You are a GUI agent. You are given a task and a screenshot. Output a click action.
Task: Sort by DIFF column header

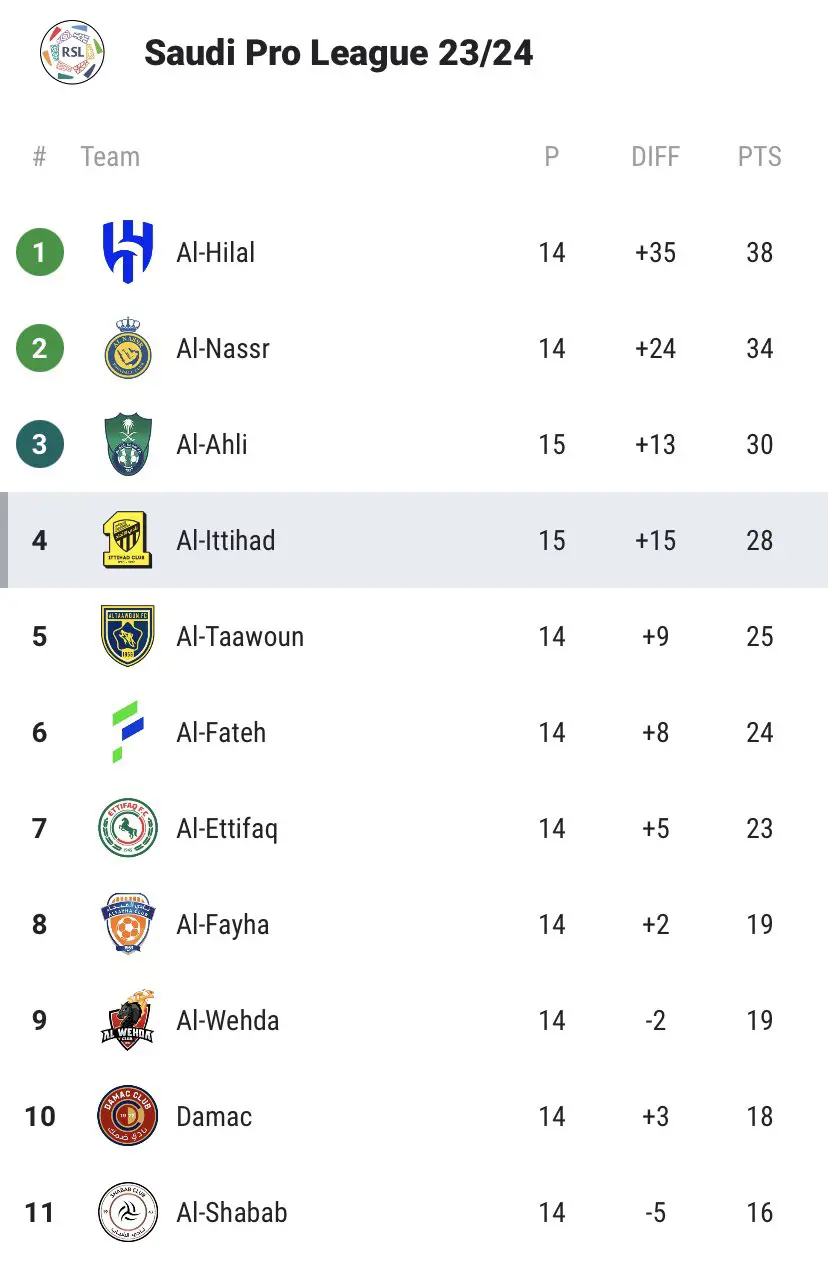[656, 157]
